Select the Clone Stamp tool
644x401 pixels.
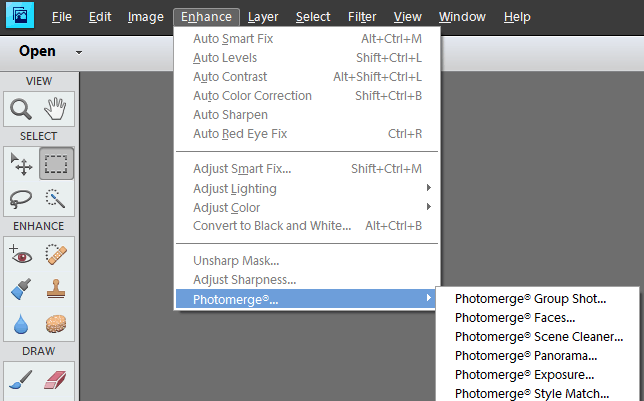(56, 289)
